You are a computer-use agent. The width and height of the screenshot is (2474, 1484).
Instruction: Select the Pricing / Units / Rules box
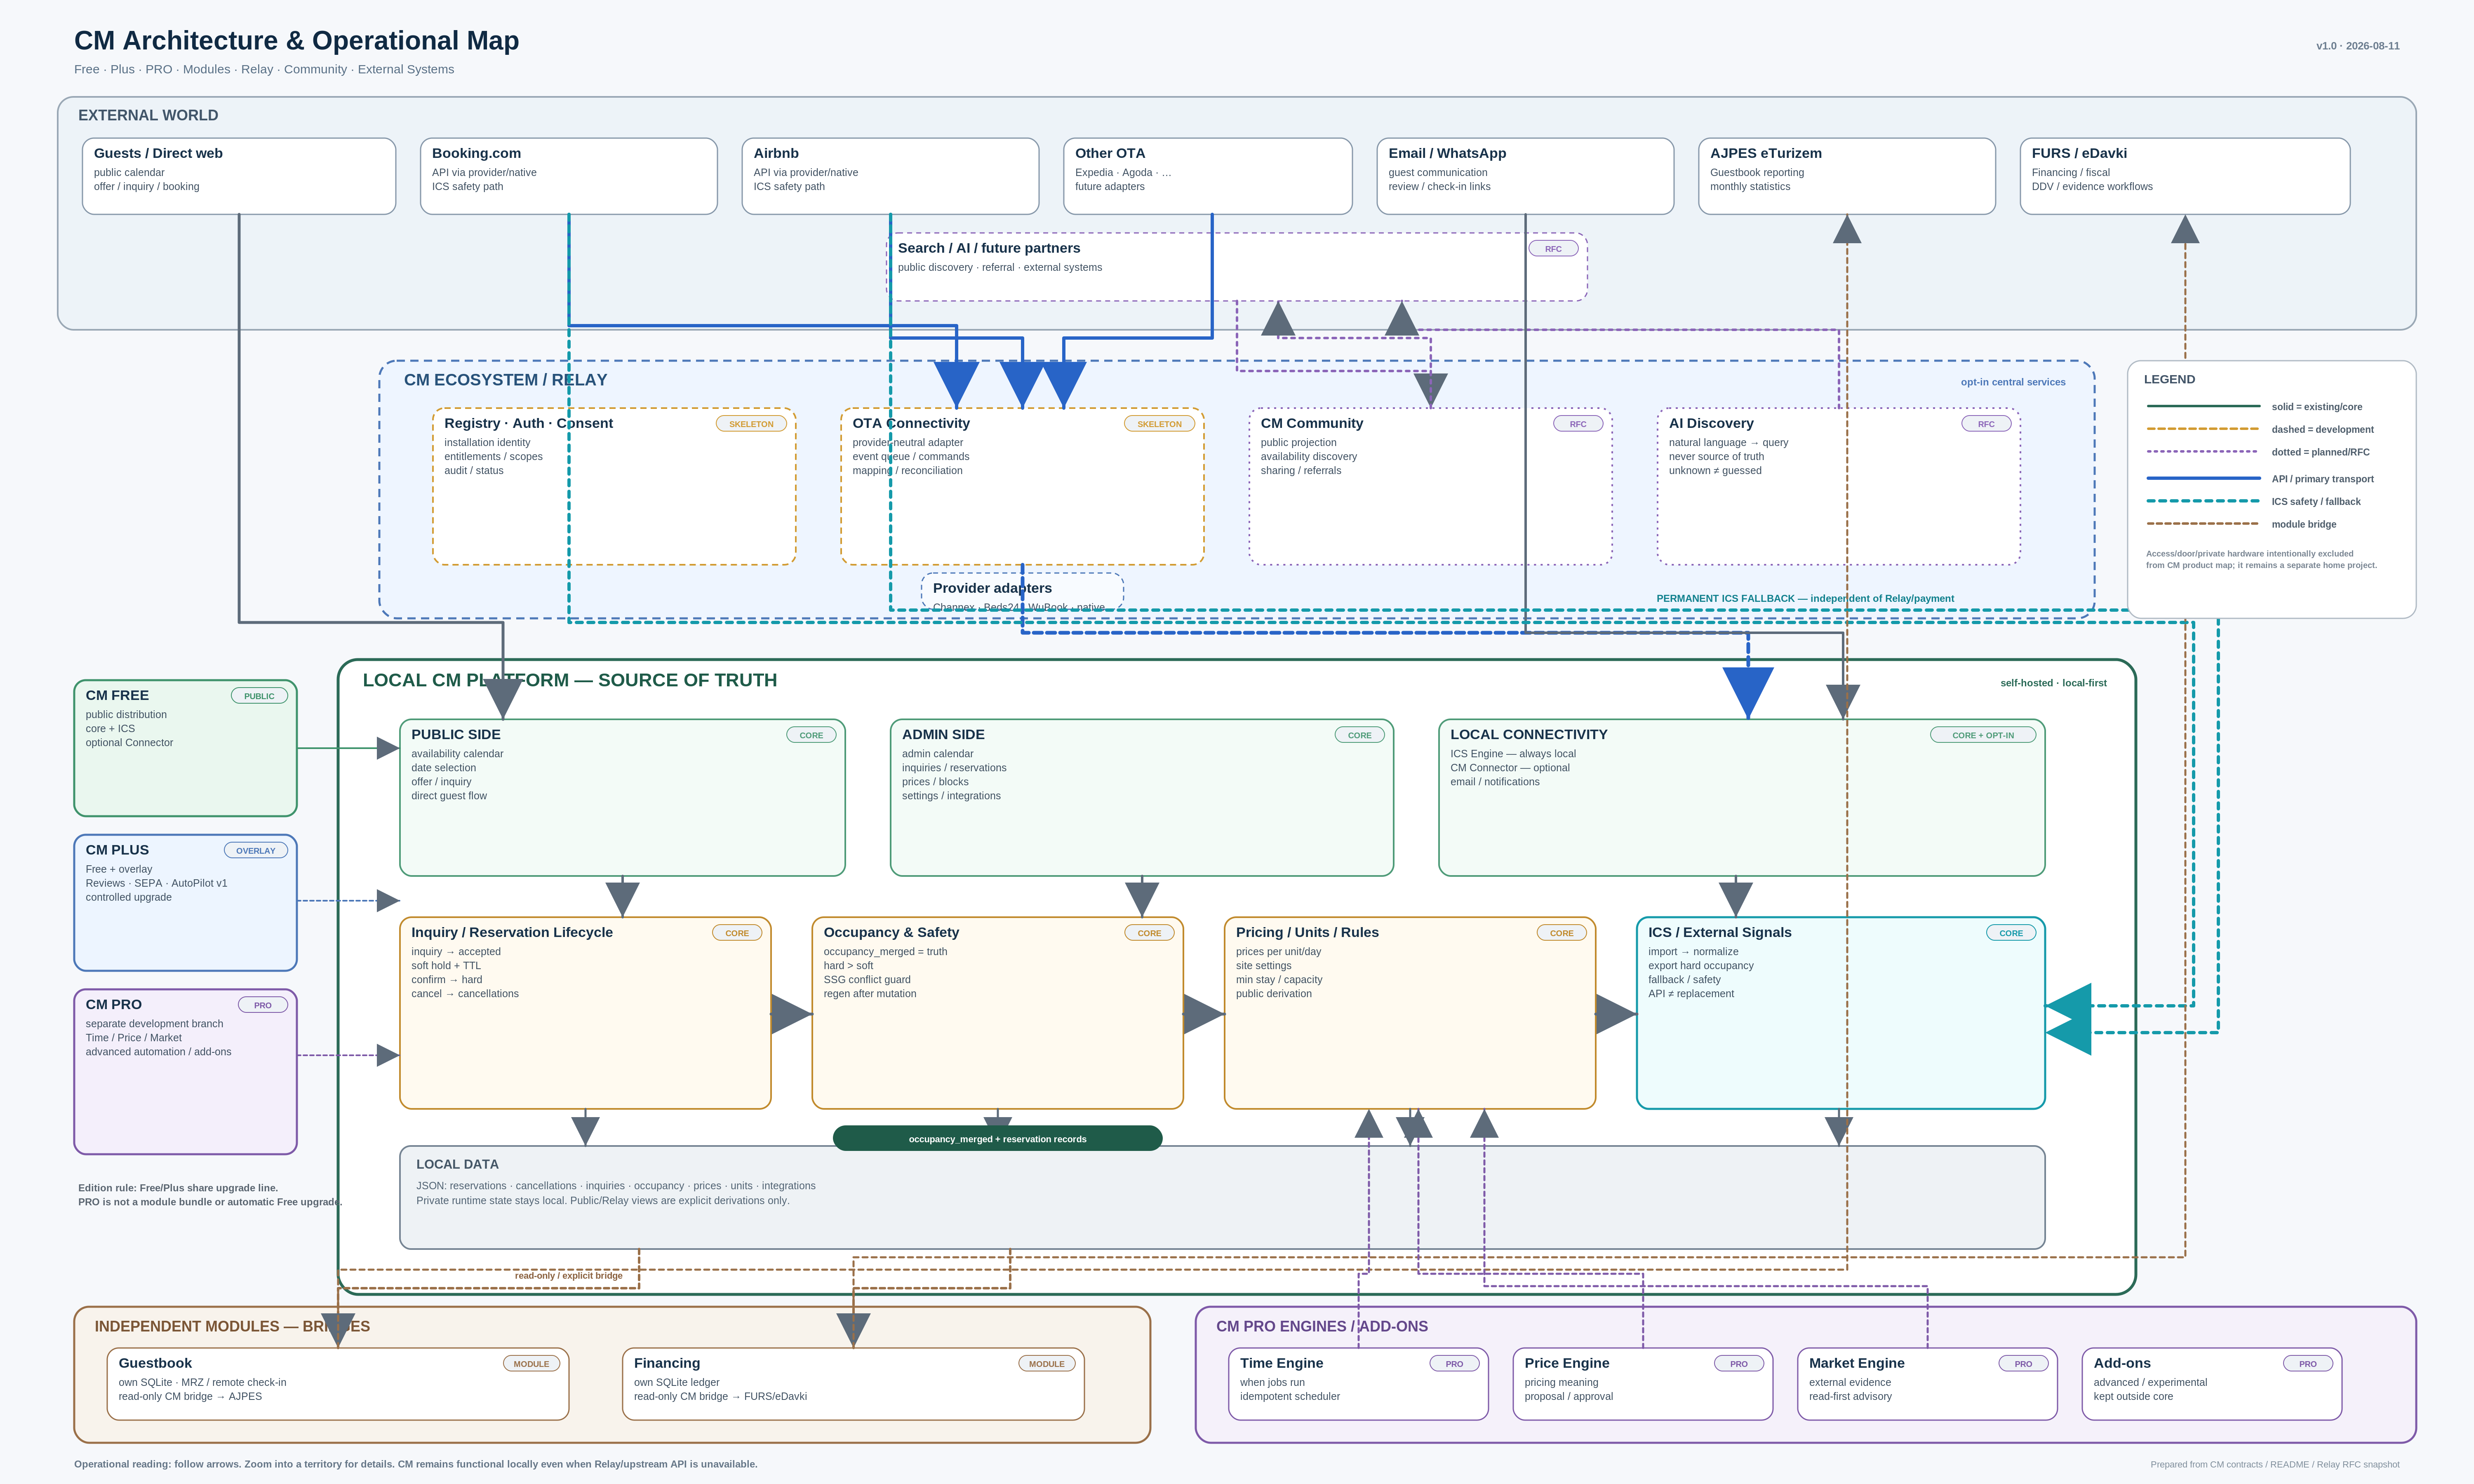pos(1410,1013)
